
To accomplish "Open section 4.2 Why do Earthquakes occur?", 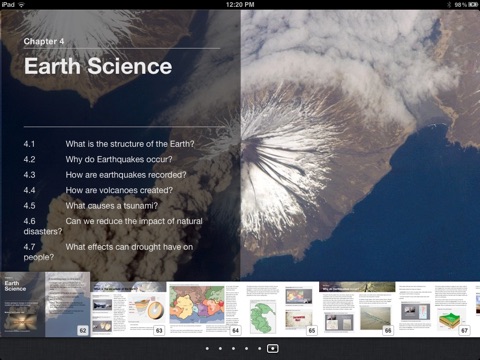I will coord(98,159).
